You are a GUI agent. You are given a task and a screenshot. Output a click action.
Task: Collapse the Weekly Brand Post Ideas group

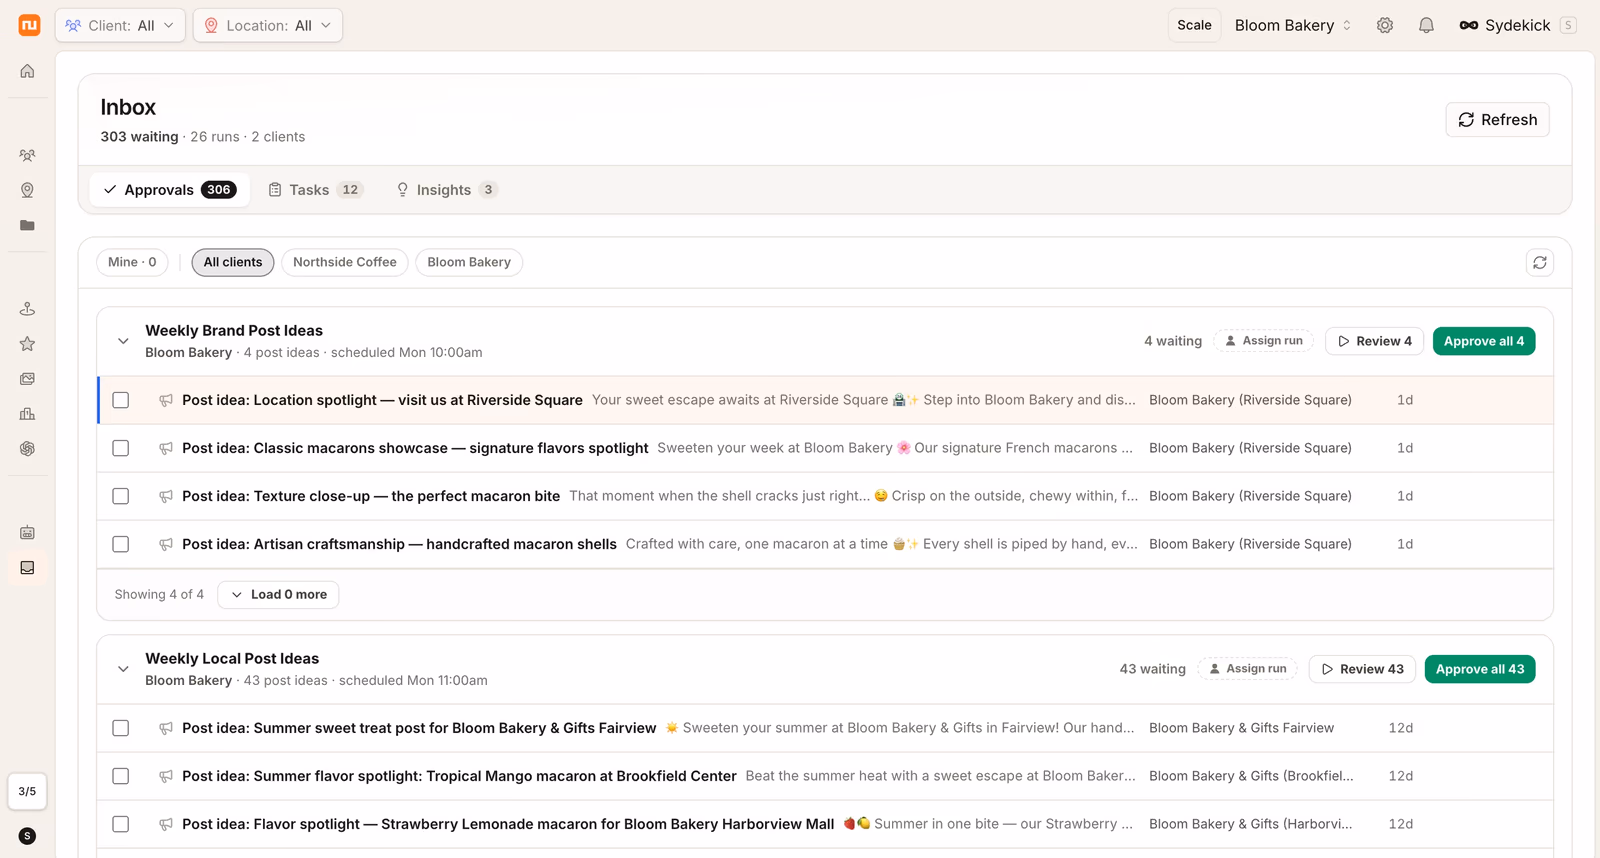[123, 341]
